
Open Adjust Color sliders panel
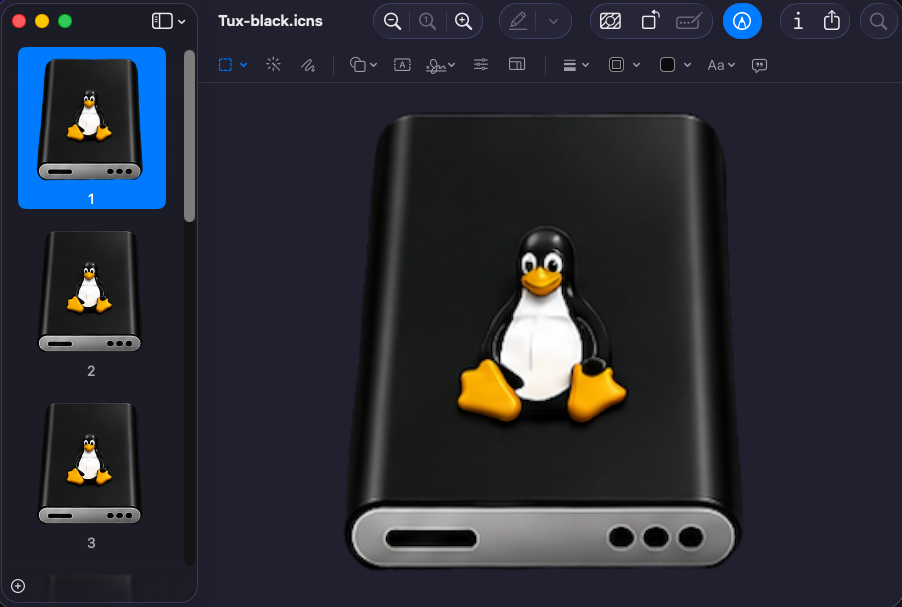(x=481, y=64)
